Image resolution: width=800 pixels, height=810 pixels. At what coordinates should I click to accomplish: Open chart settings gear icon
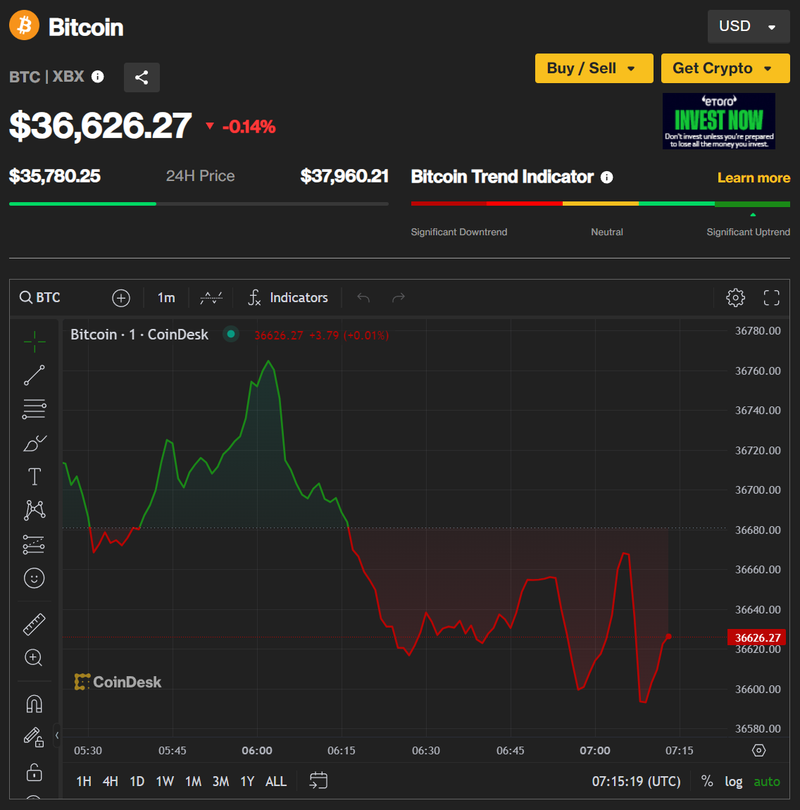pyautogui.click(x=735, y=297)
